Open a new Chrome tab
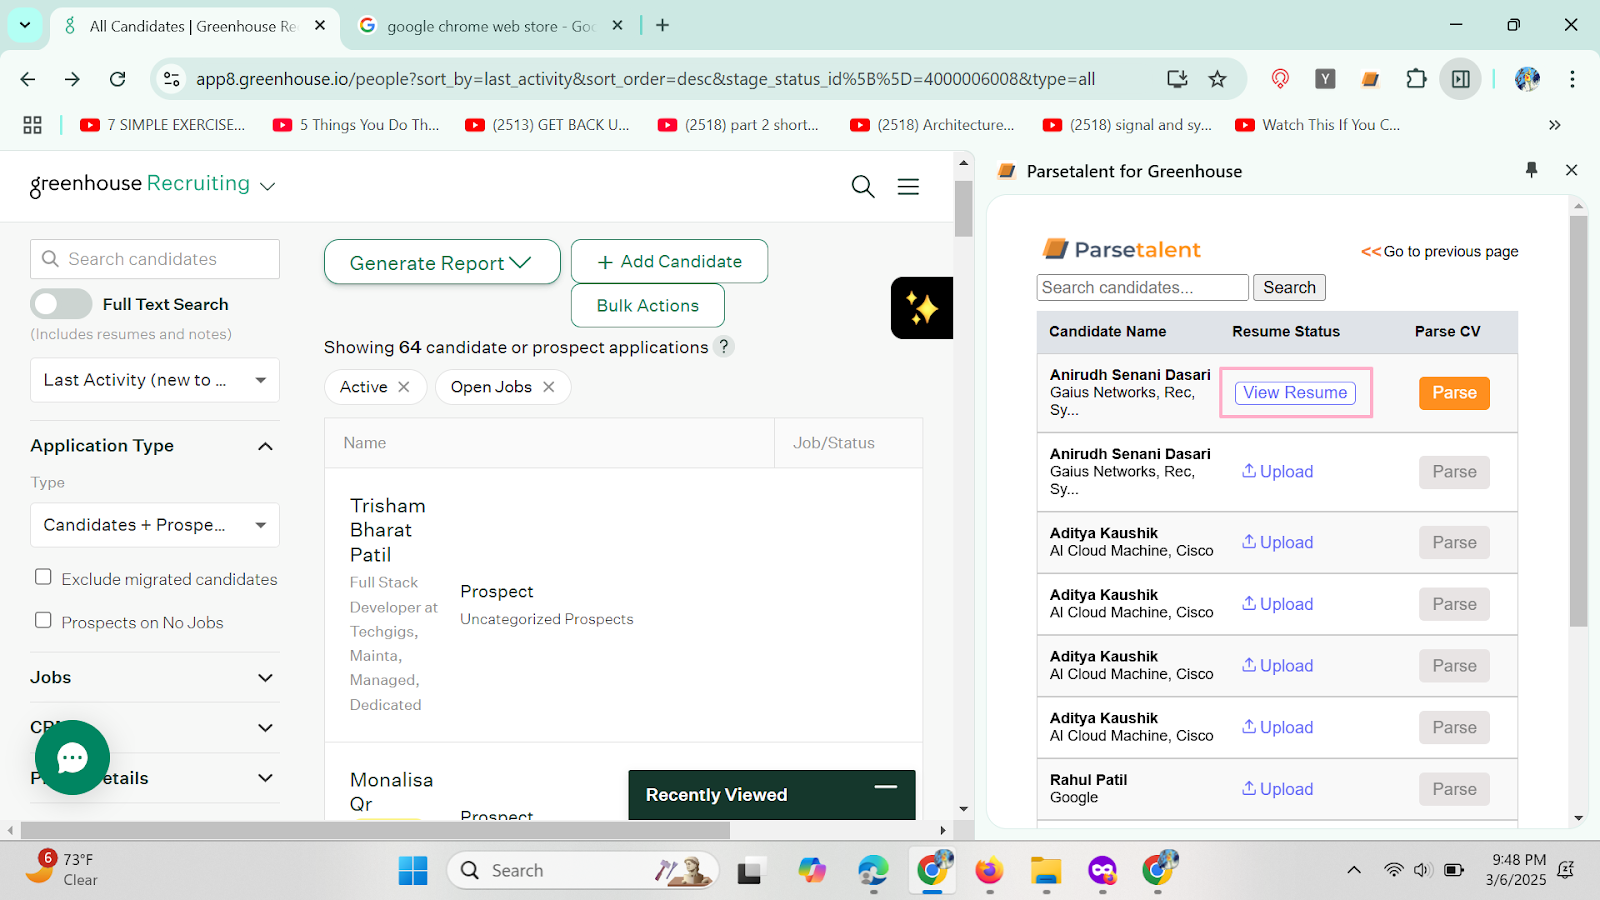 tap(662, 25)
